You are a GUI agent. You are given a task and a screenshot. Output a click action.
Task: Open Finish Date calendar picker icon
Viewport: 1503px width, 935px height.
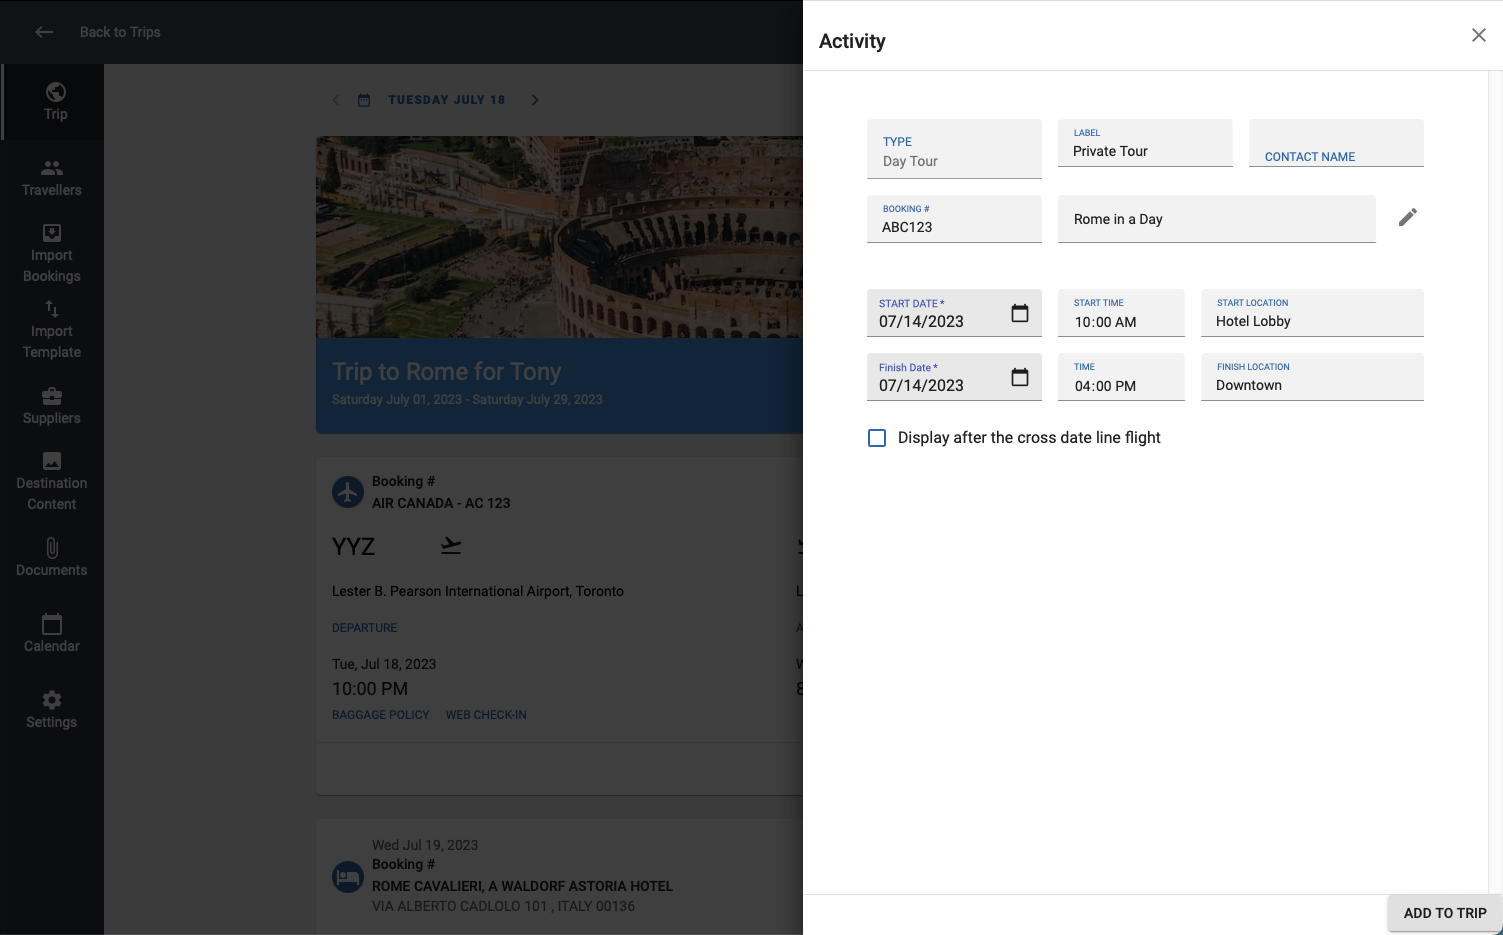tap(1020, 377)
